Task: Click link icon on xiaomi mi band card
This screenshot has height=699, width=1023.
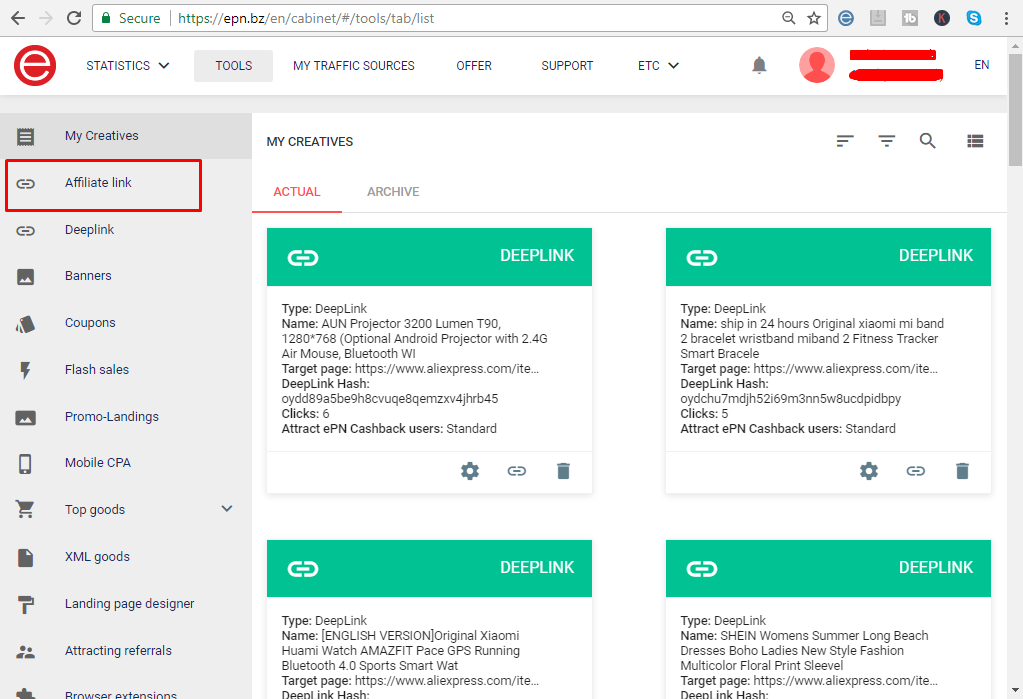Action: (915, 471)
